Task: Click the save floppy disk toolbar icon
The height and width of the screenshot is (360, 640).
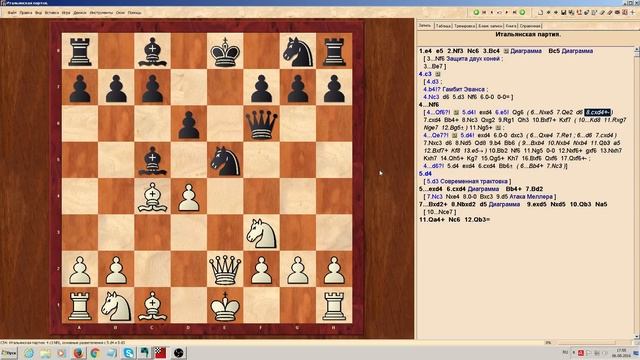Action: [564, 12]
